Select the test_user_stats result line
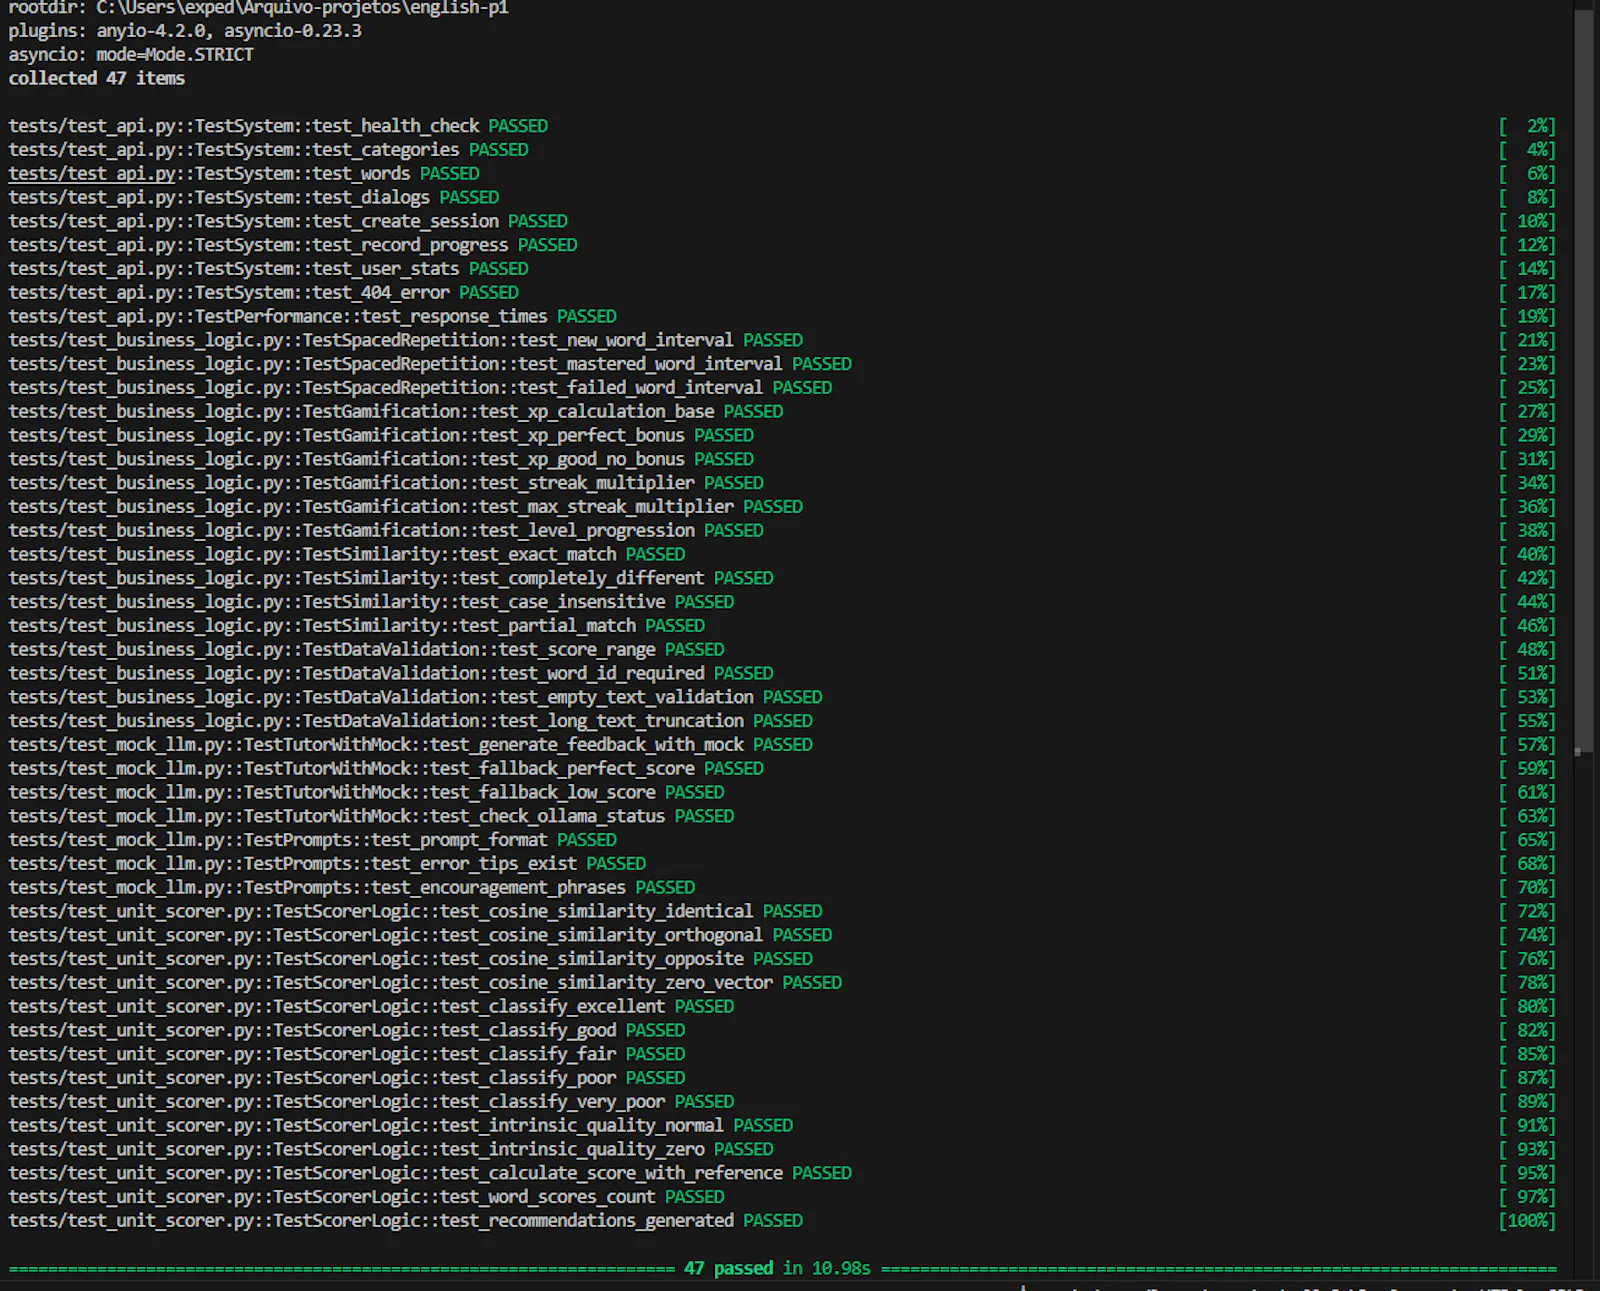Screen dimensions: 1600x1291 268,269
